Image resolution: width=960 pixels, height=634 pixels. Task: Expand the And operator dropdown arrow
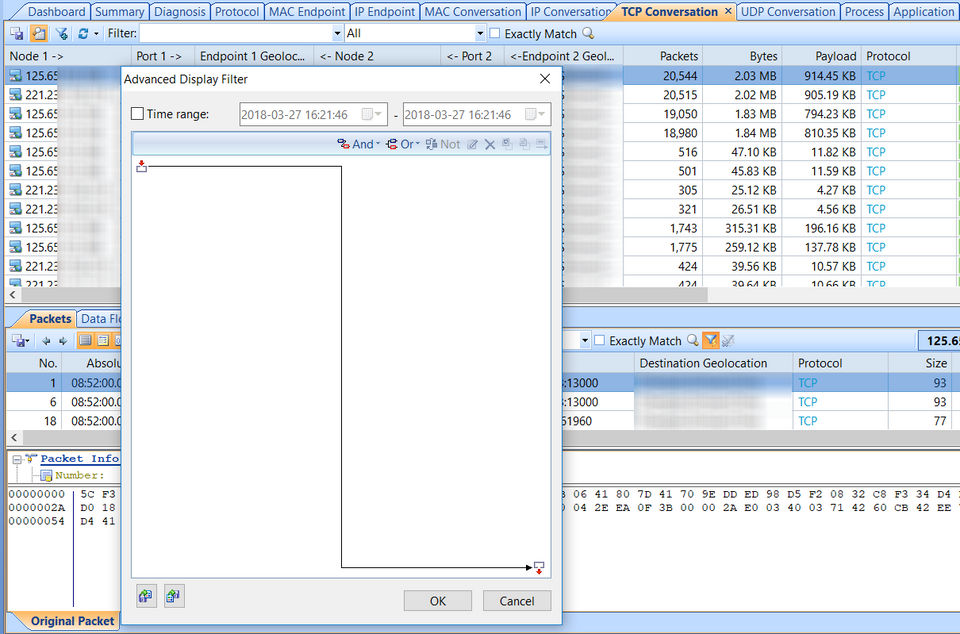(x=378, y=144)
